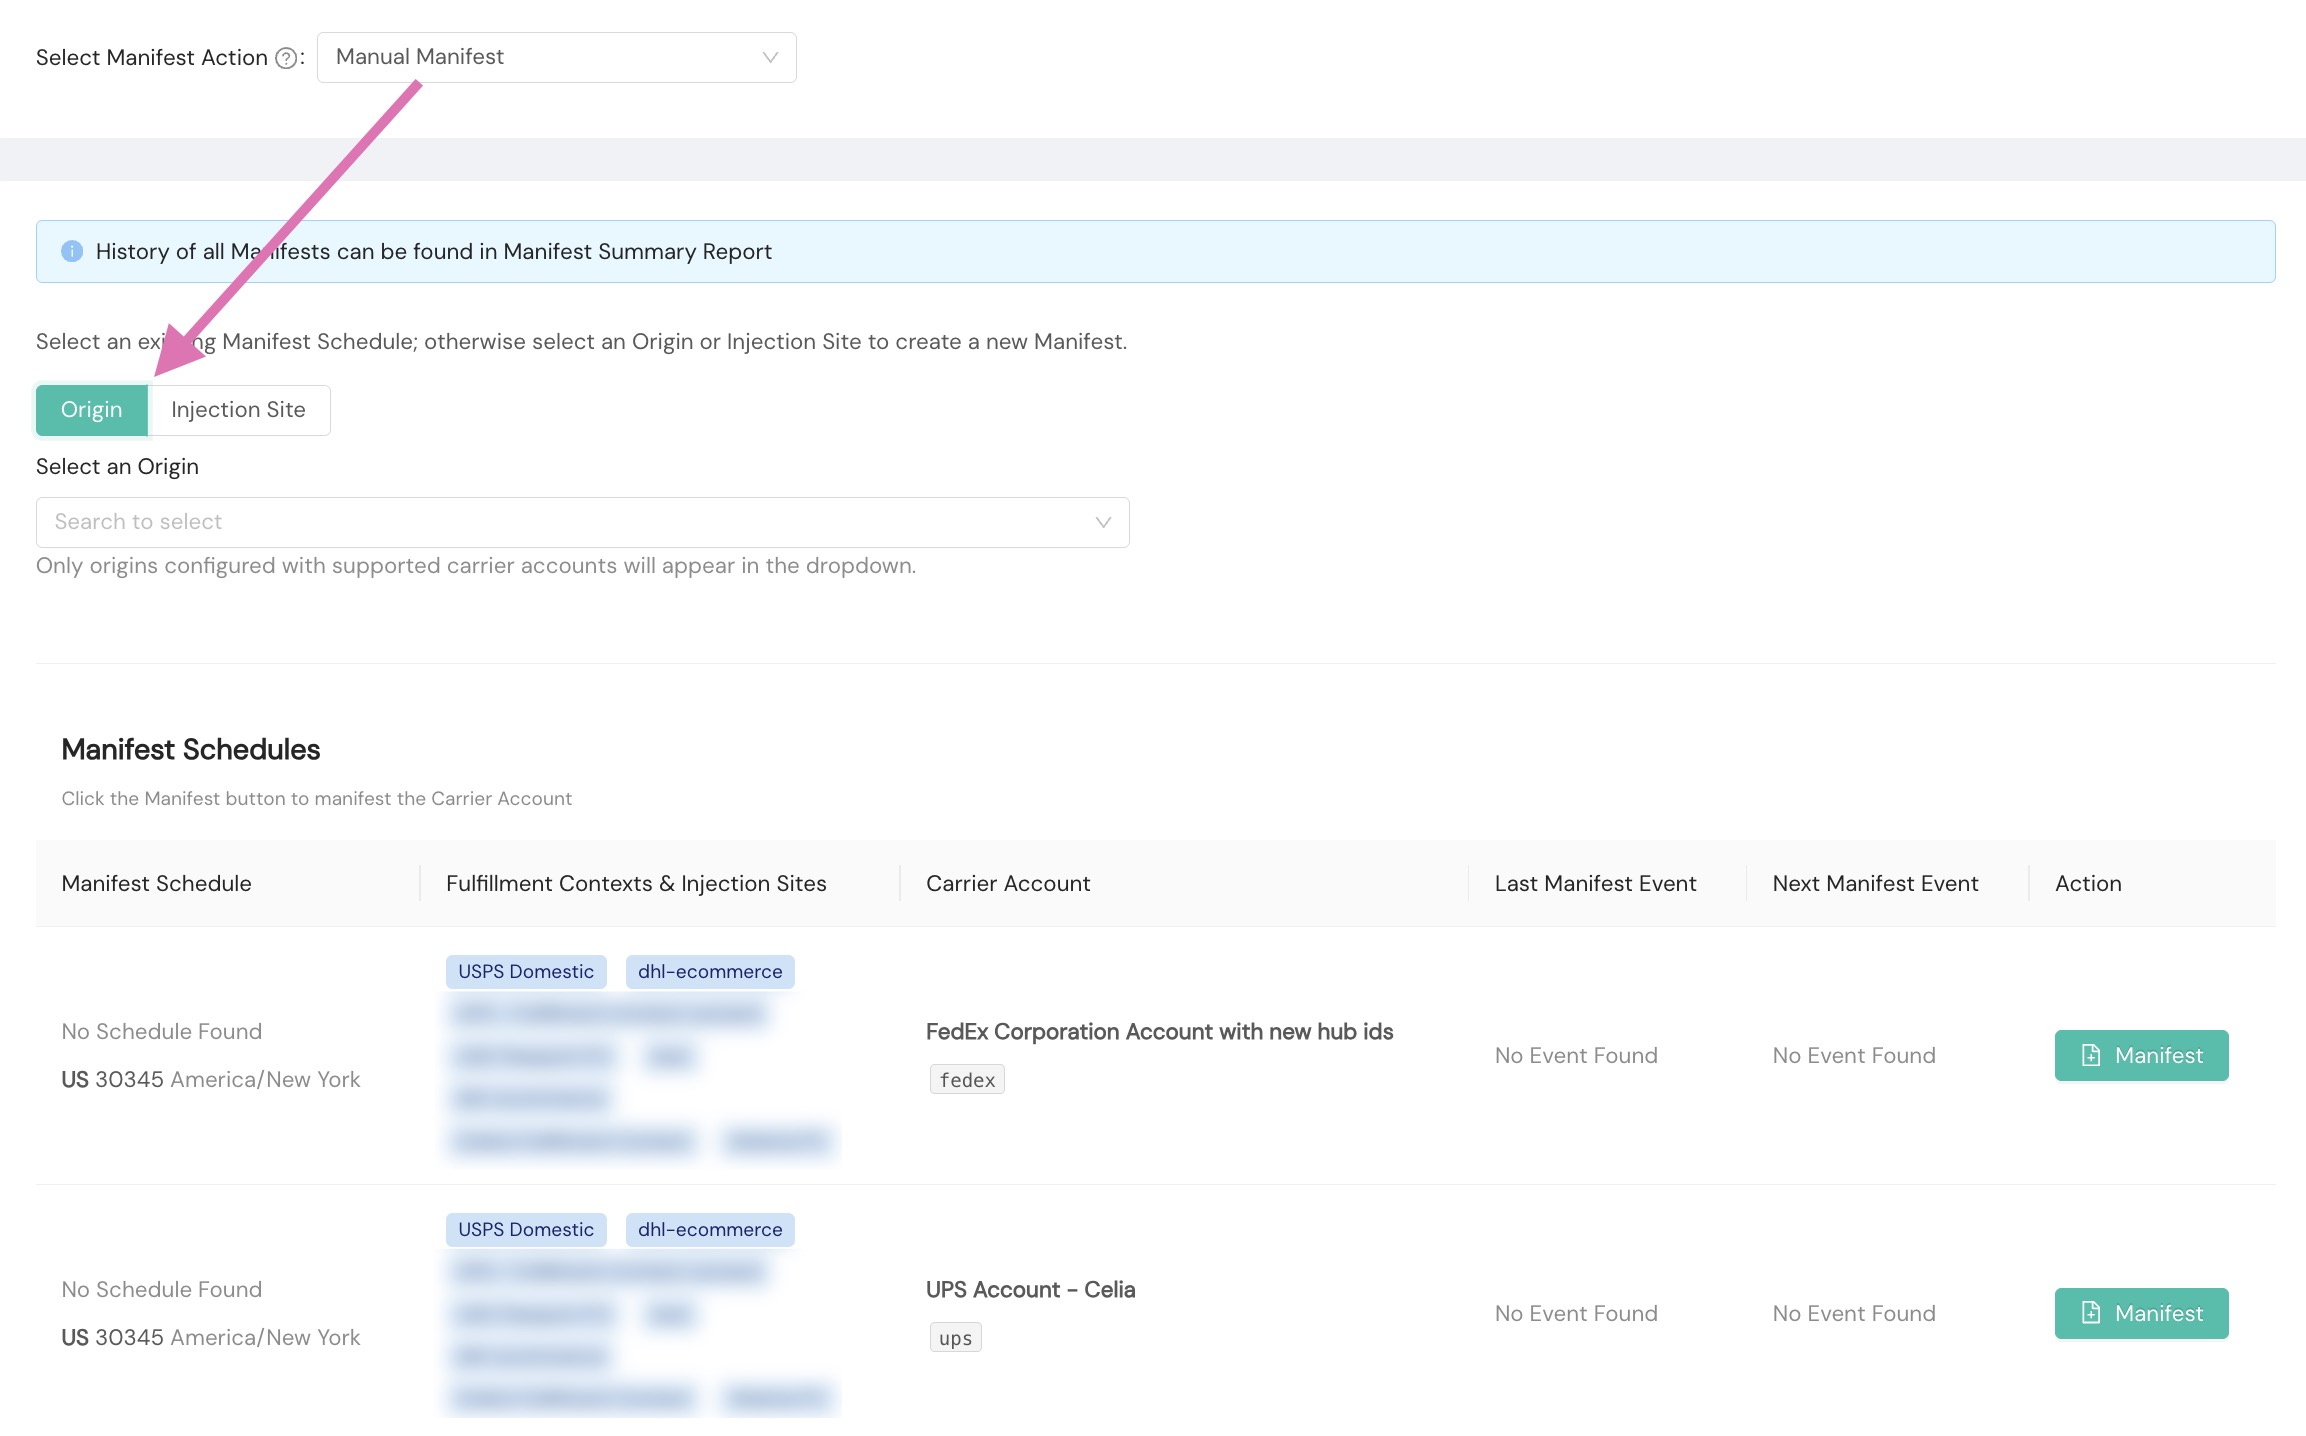Click USPS Domestic tag in FedEx row
Viewport: 2306px width, 1436px height.
tap(526, 972)
